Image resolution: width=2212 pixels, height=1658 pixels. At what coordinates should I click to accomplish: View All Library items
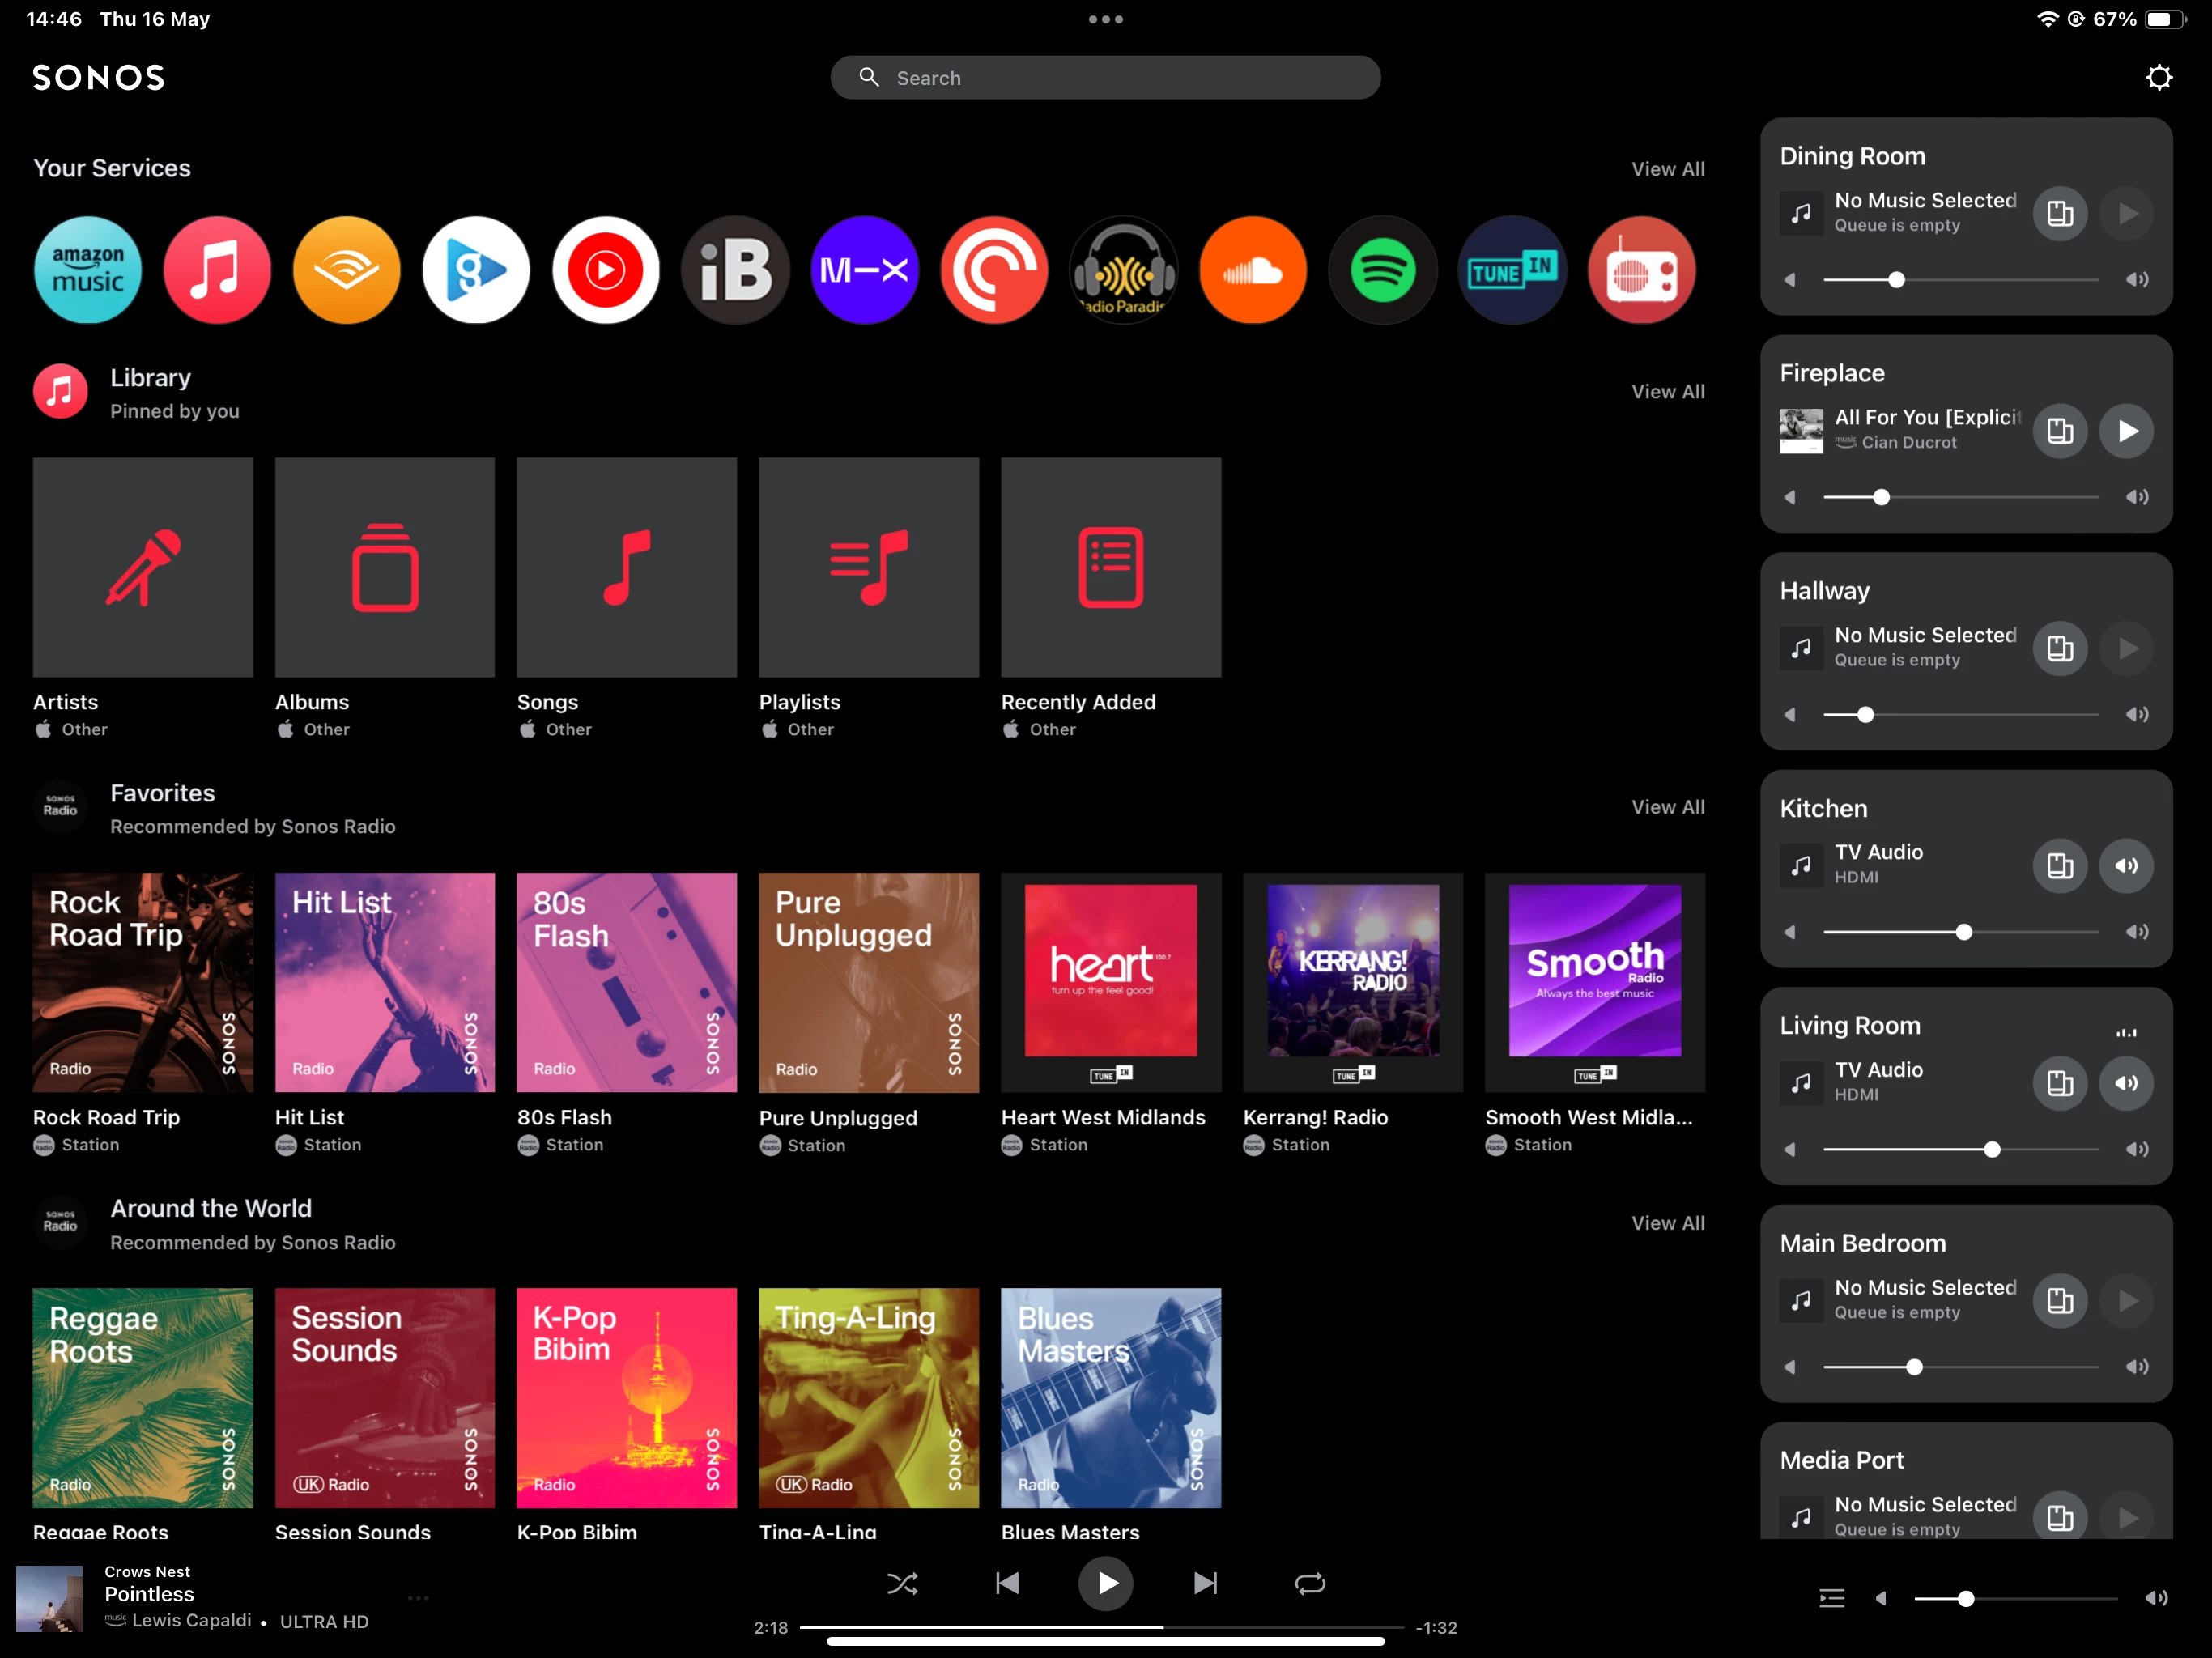tap(1668, 392)
